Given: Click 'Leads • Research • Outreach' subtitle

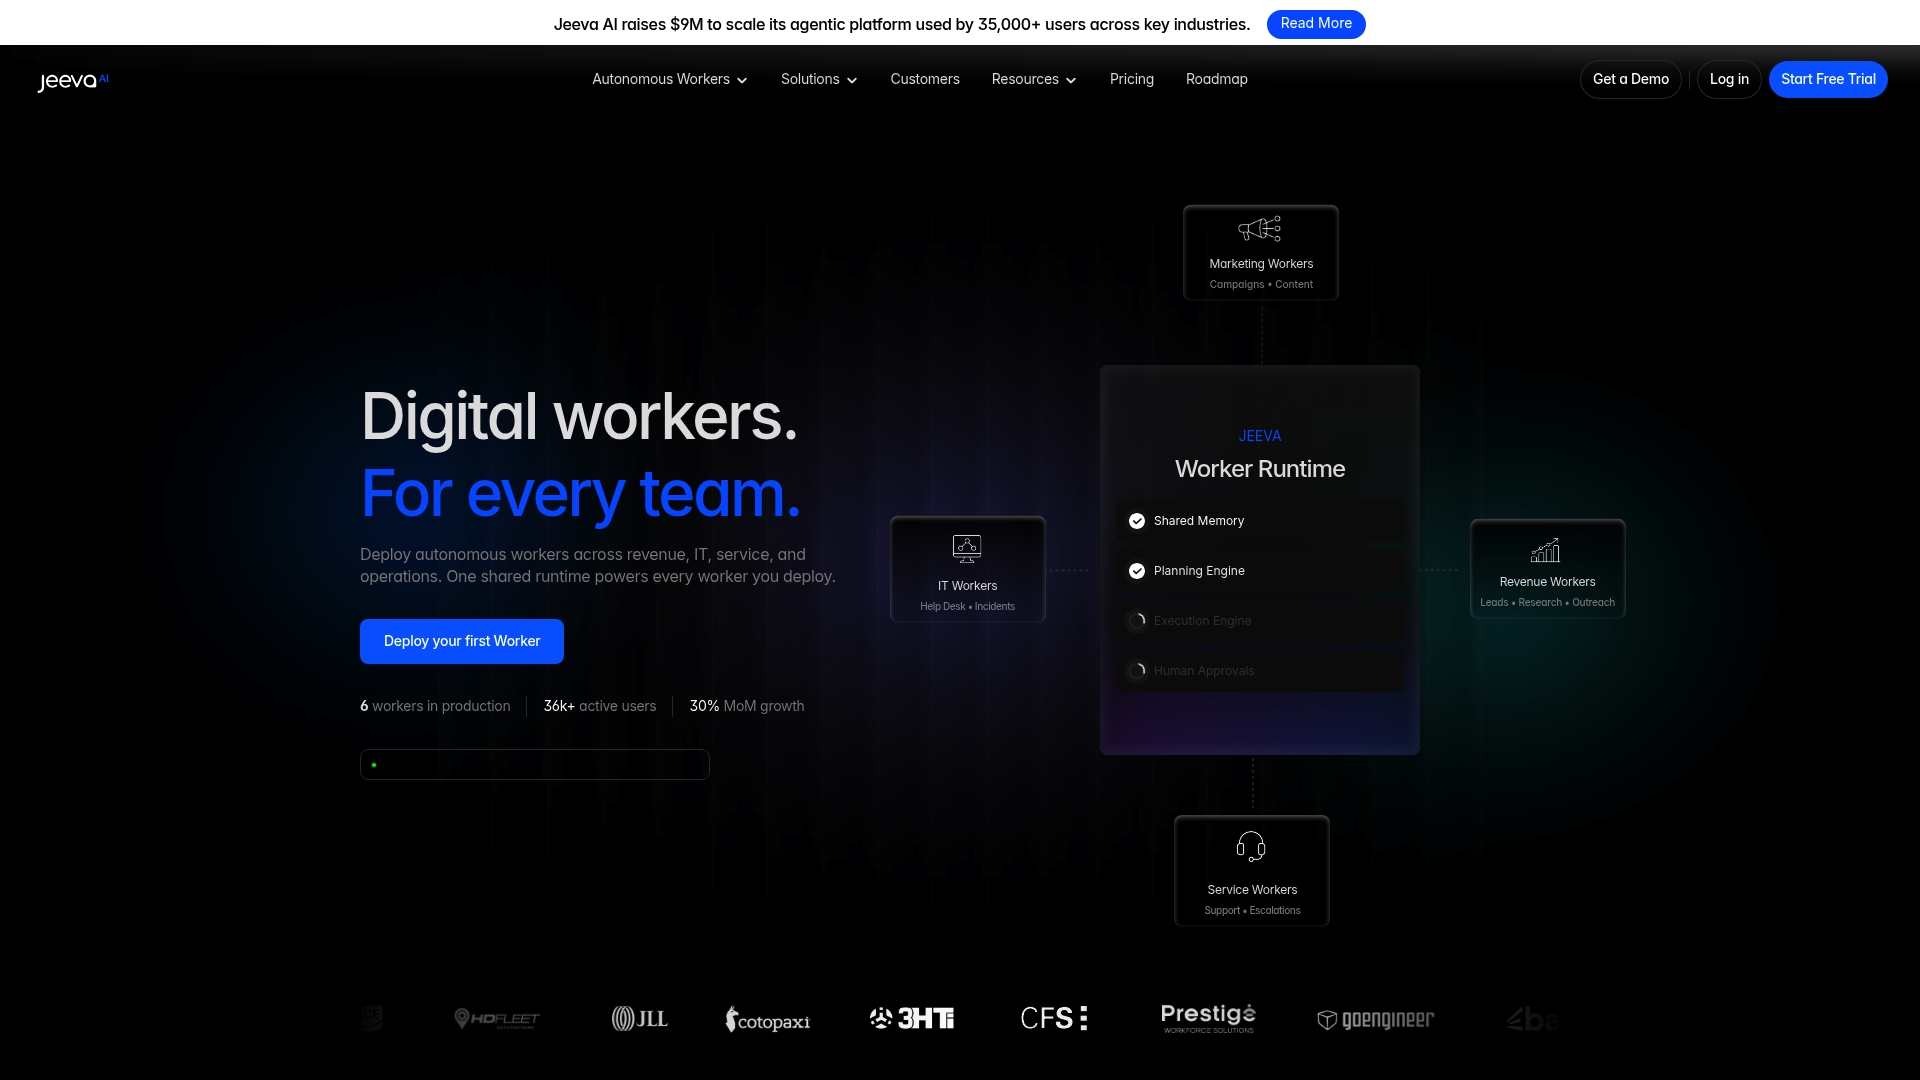Looking at the screenshot, I should (1547, 603).
